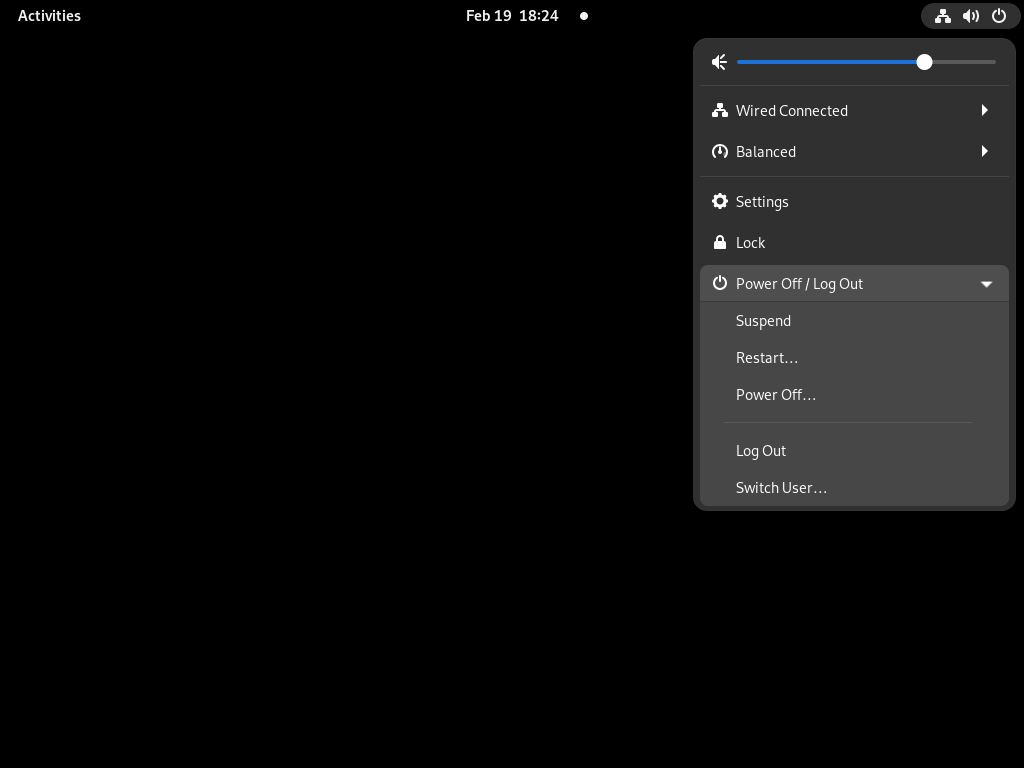Open the Balanced power mode submenu
1024x768 pixels.
pyautogui.click(x=854, y=152)
